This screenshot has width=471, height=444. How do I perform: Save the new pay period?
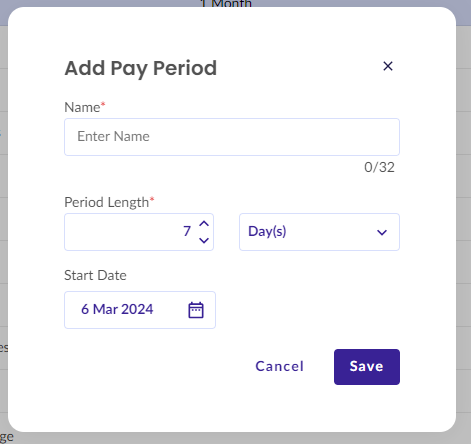tap(367, 367)
